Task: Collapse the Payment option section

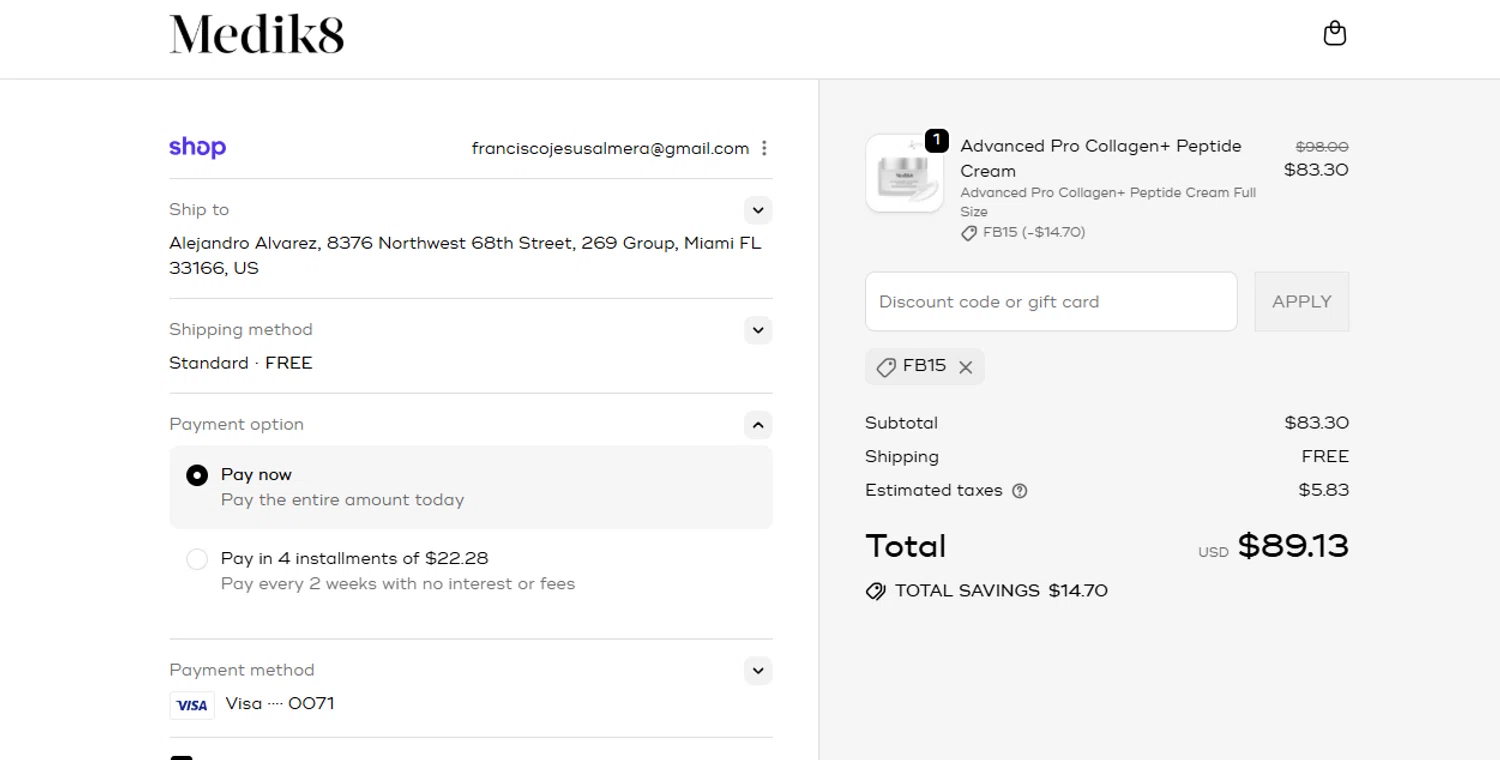Action: click(x=758, y=425)
